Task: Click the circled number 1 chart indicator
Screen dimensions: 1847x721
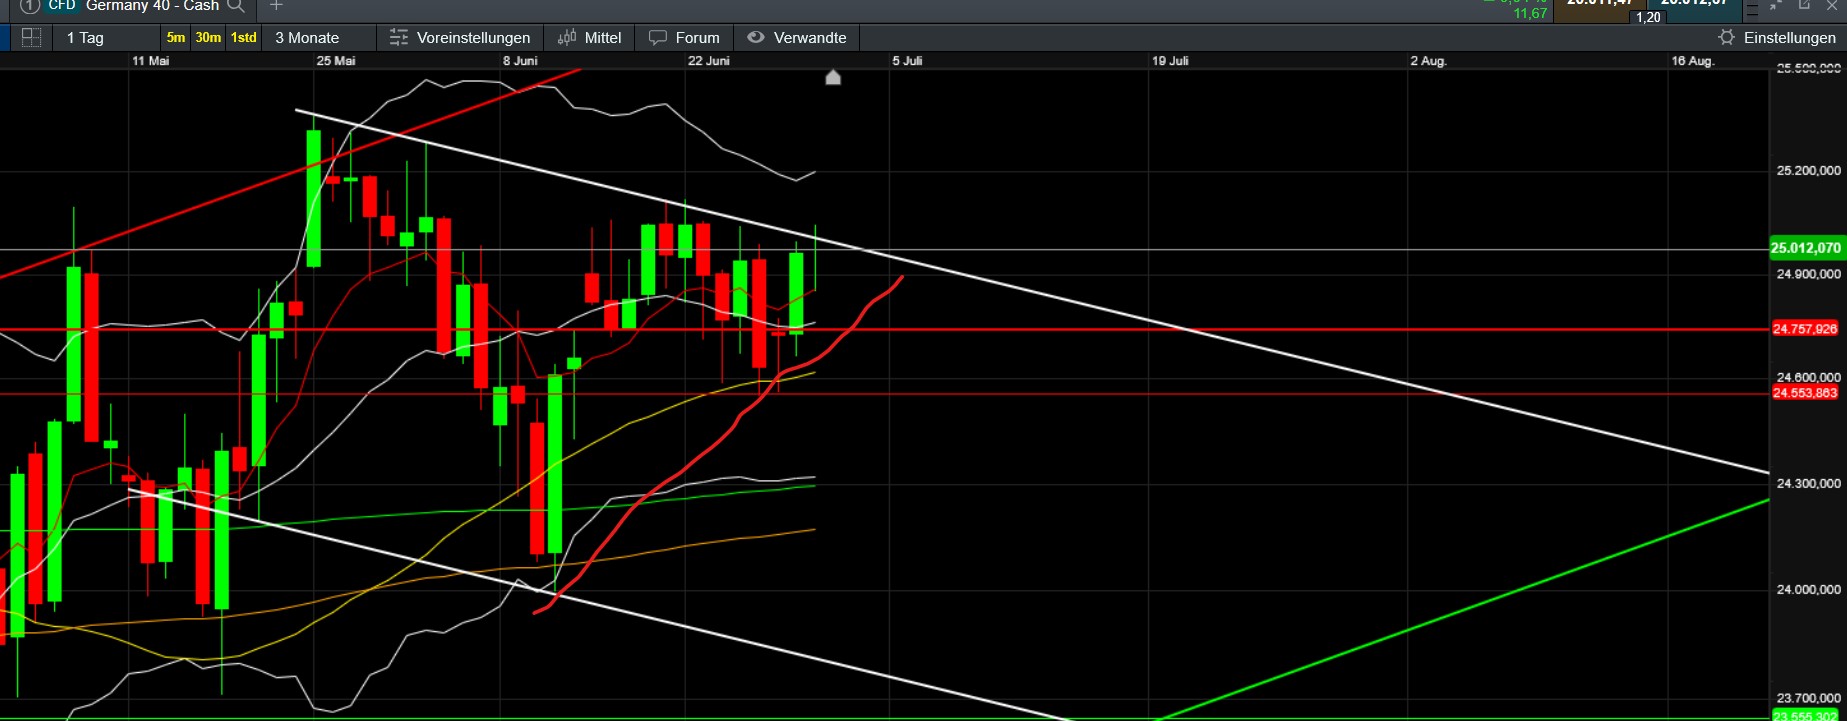Action: (x=30, y=6)
